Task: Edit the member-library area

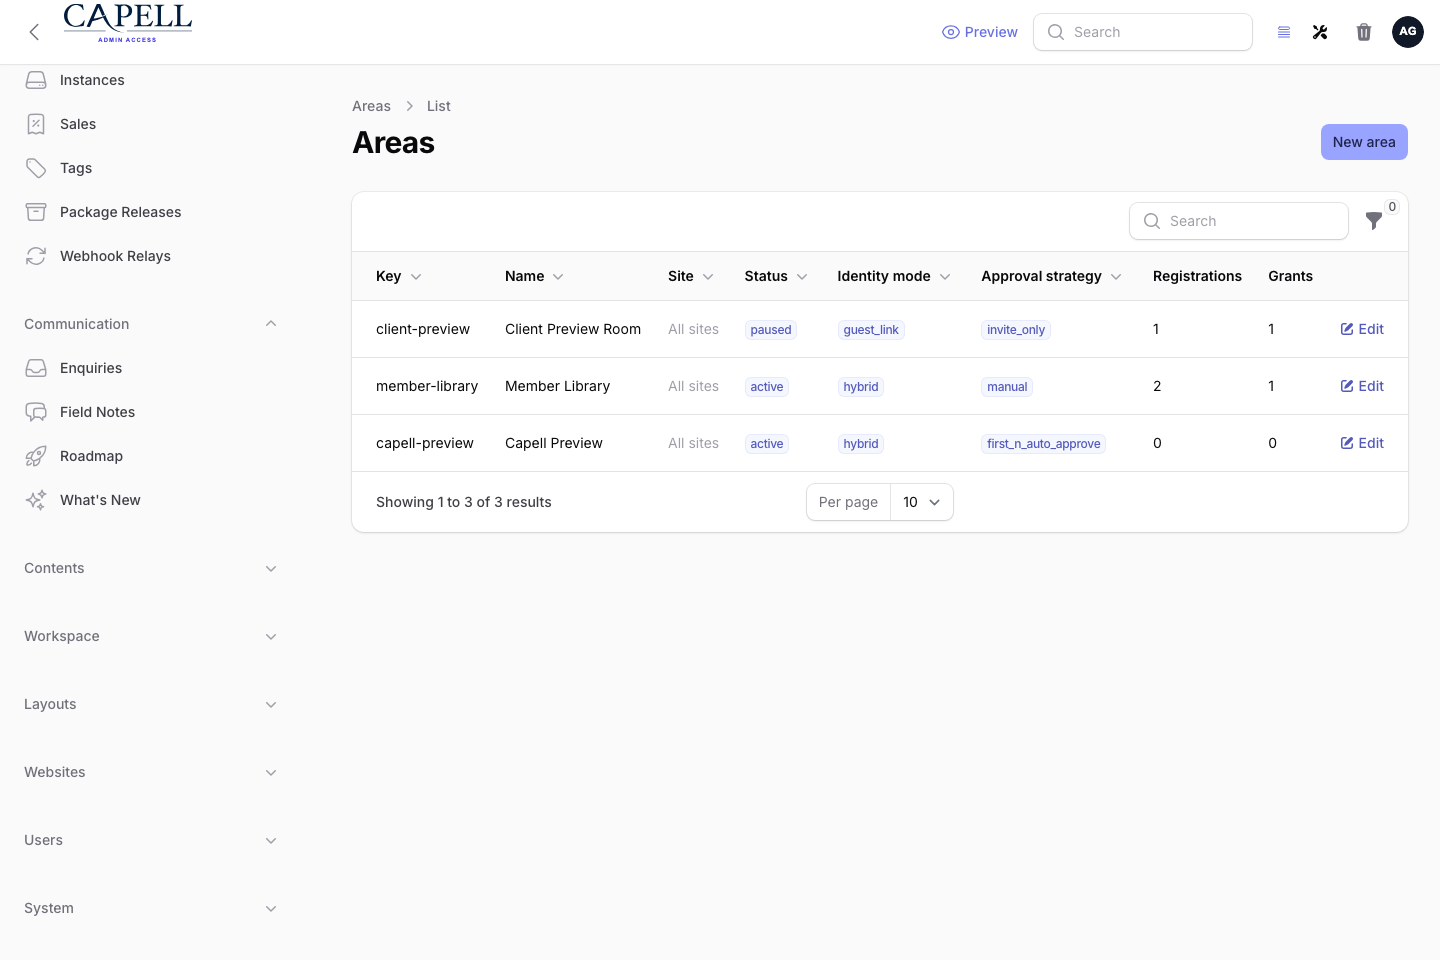Action: coord(1362,386)
